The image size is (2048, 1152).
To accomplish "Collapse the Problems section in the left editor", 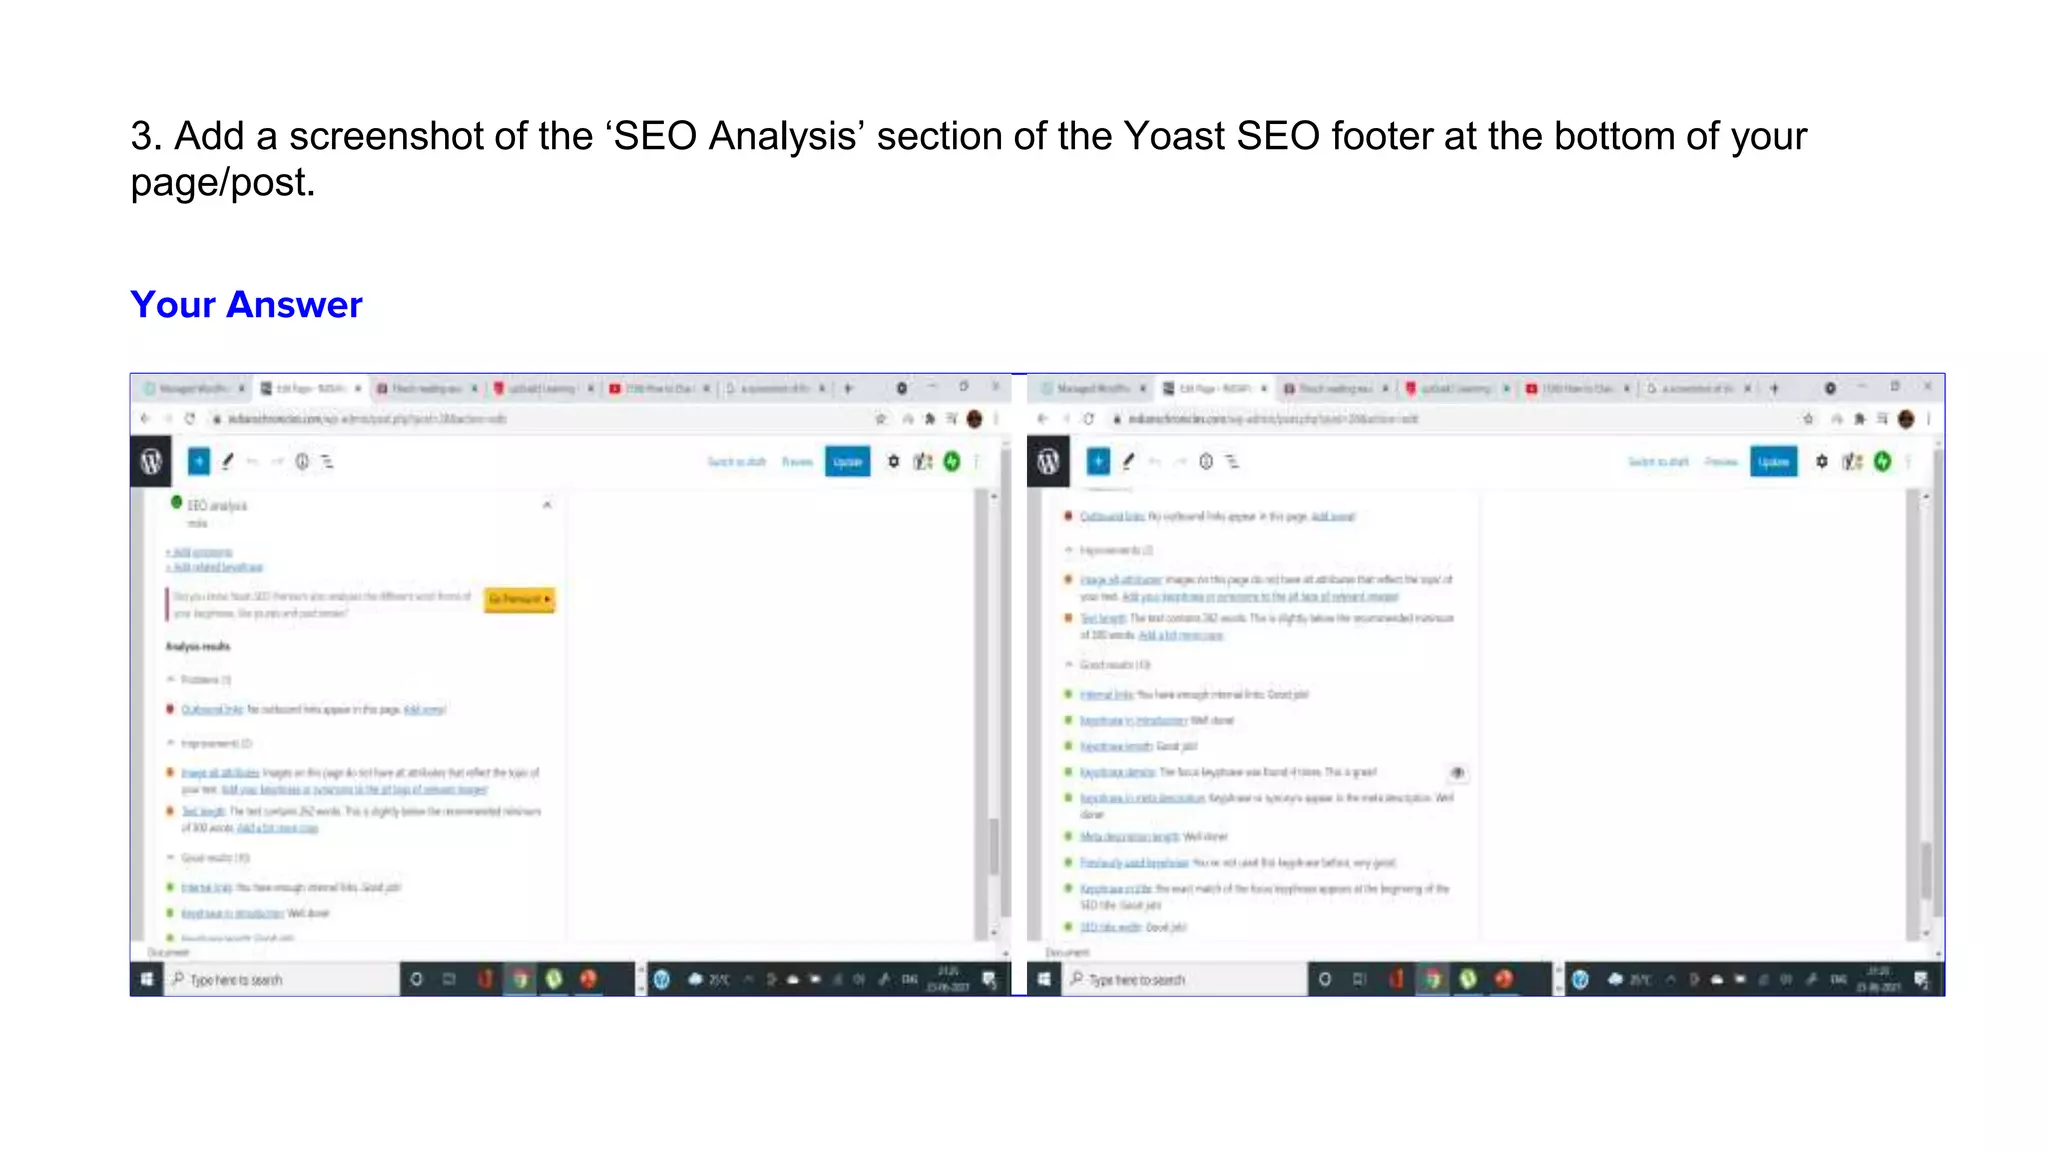I will click(x=171, y=679).
